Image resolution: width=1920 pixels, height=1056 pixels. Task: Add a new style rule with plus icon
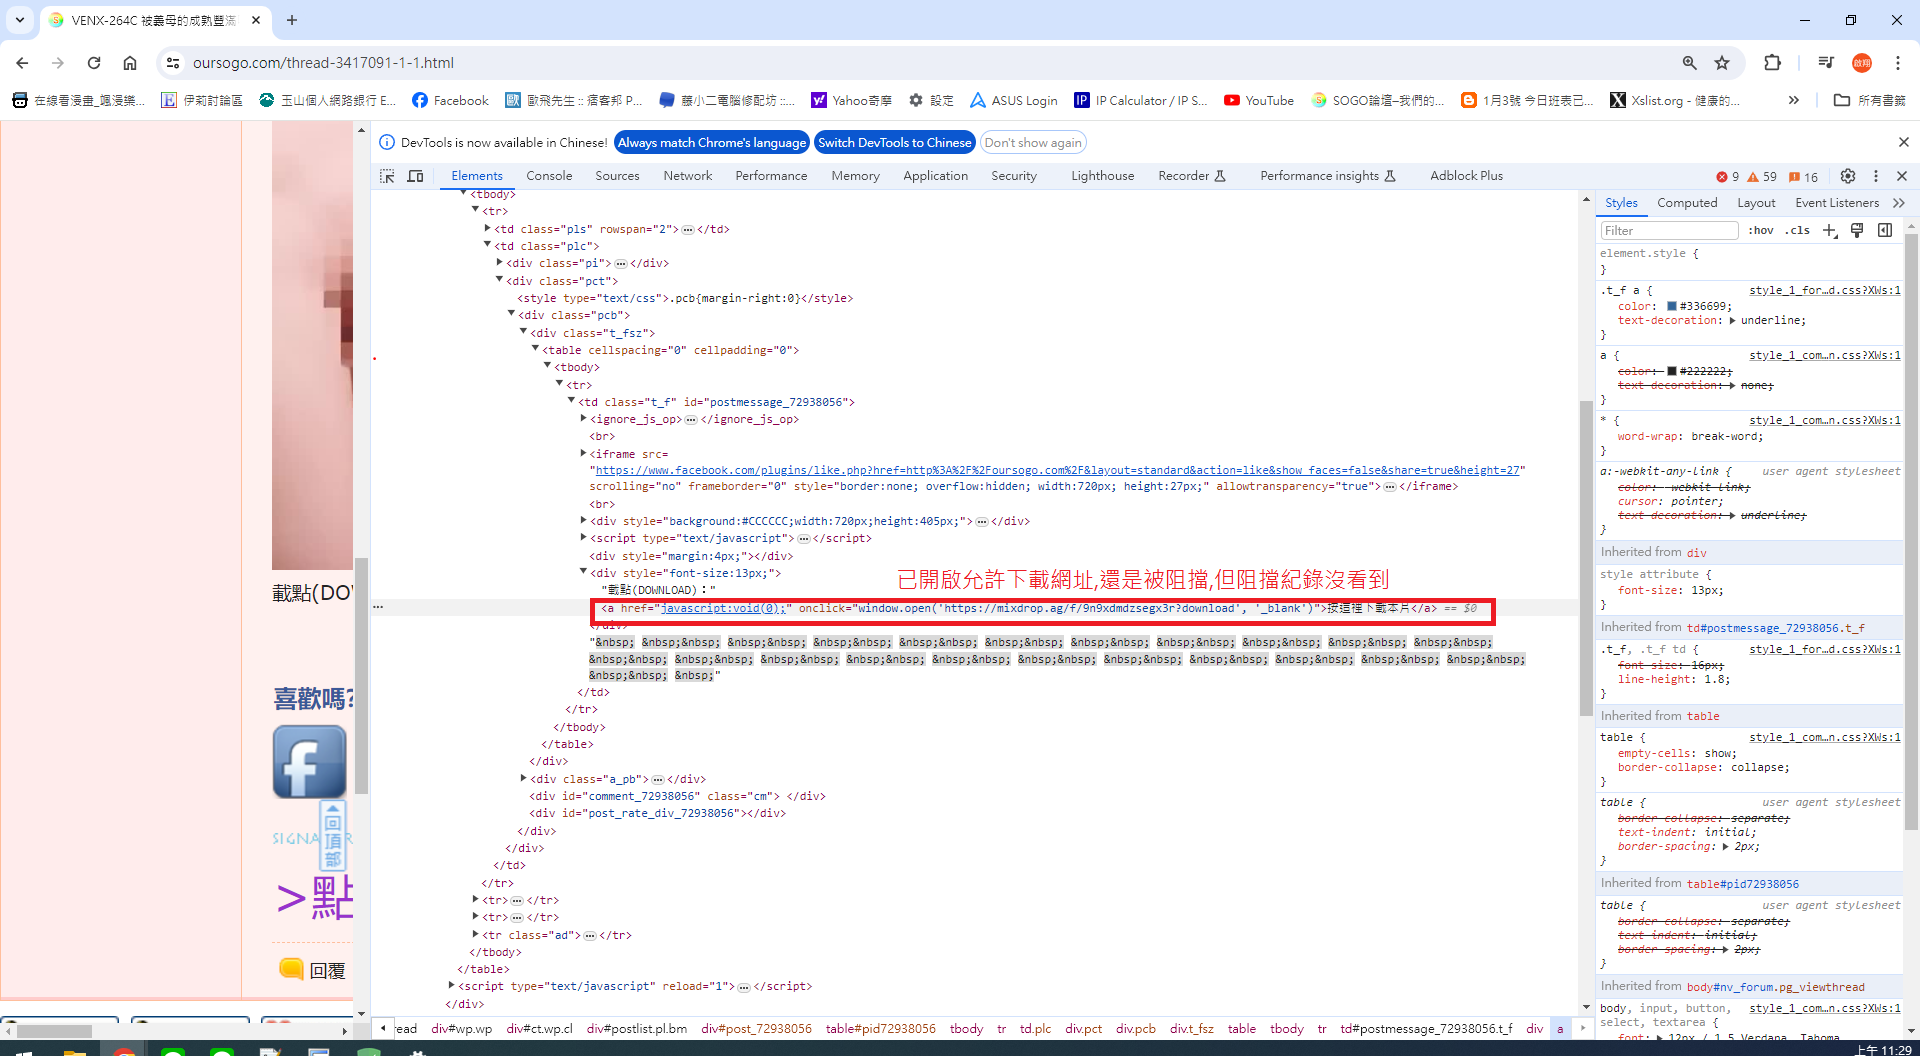point(1830,230)
